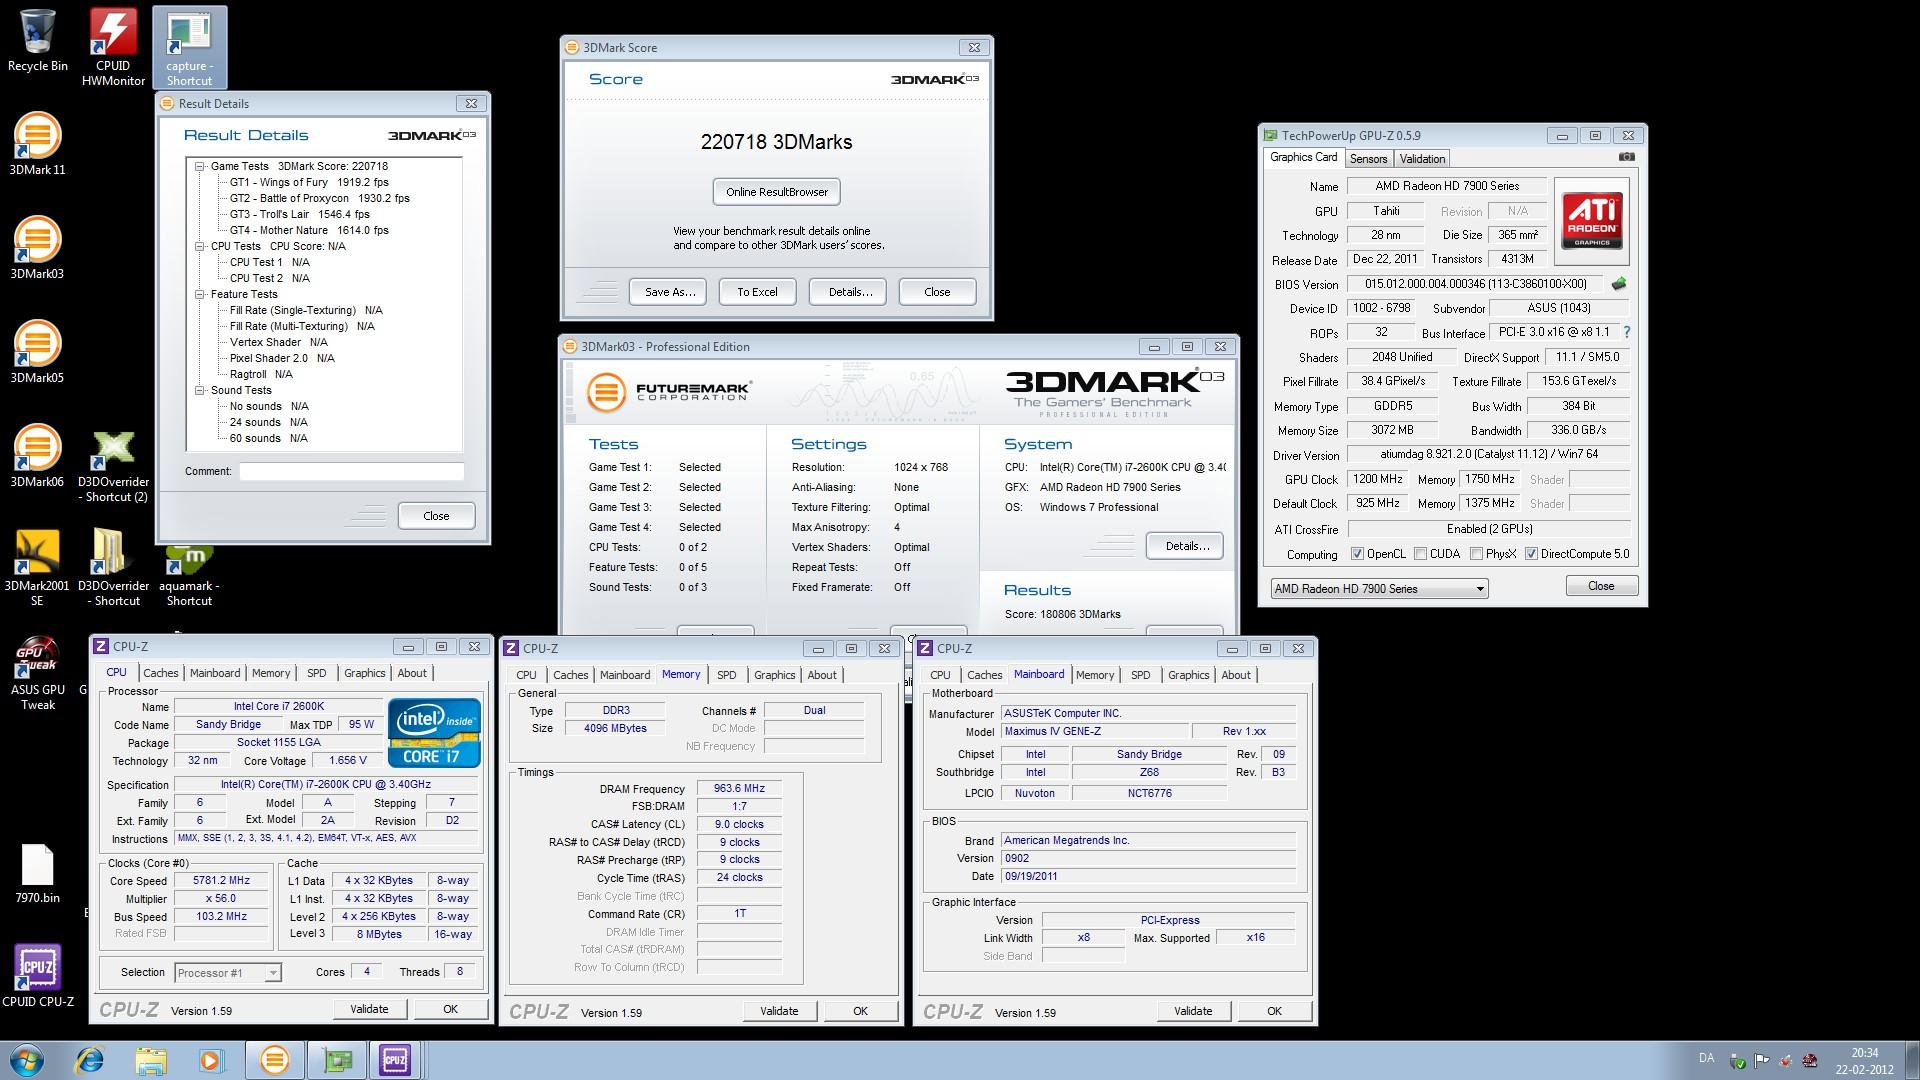
Task: Launch ASUS GPU Tweak from the desktop
Action: pyautogui.click(x=37, y=672)
